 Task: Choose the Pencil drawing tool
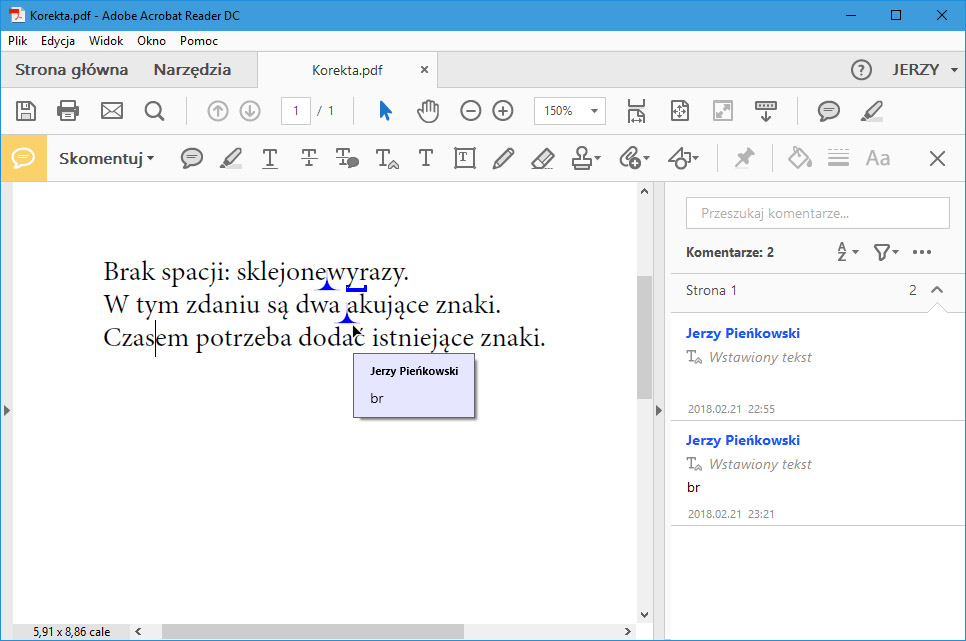(503, 158)
